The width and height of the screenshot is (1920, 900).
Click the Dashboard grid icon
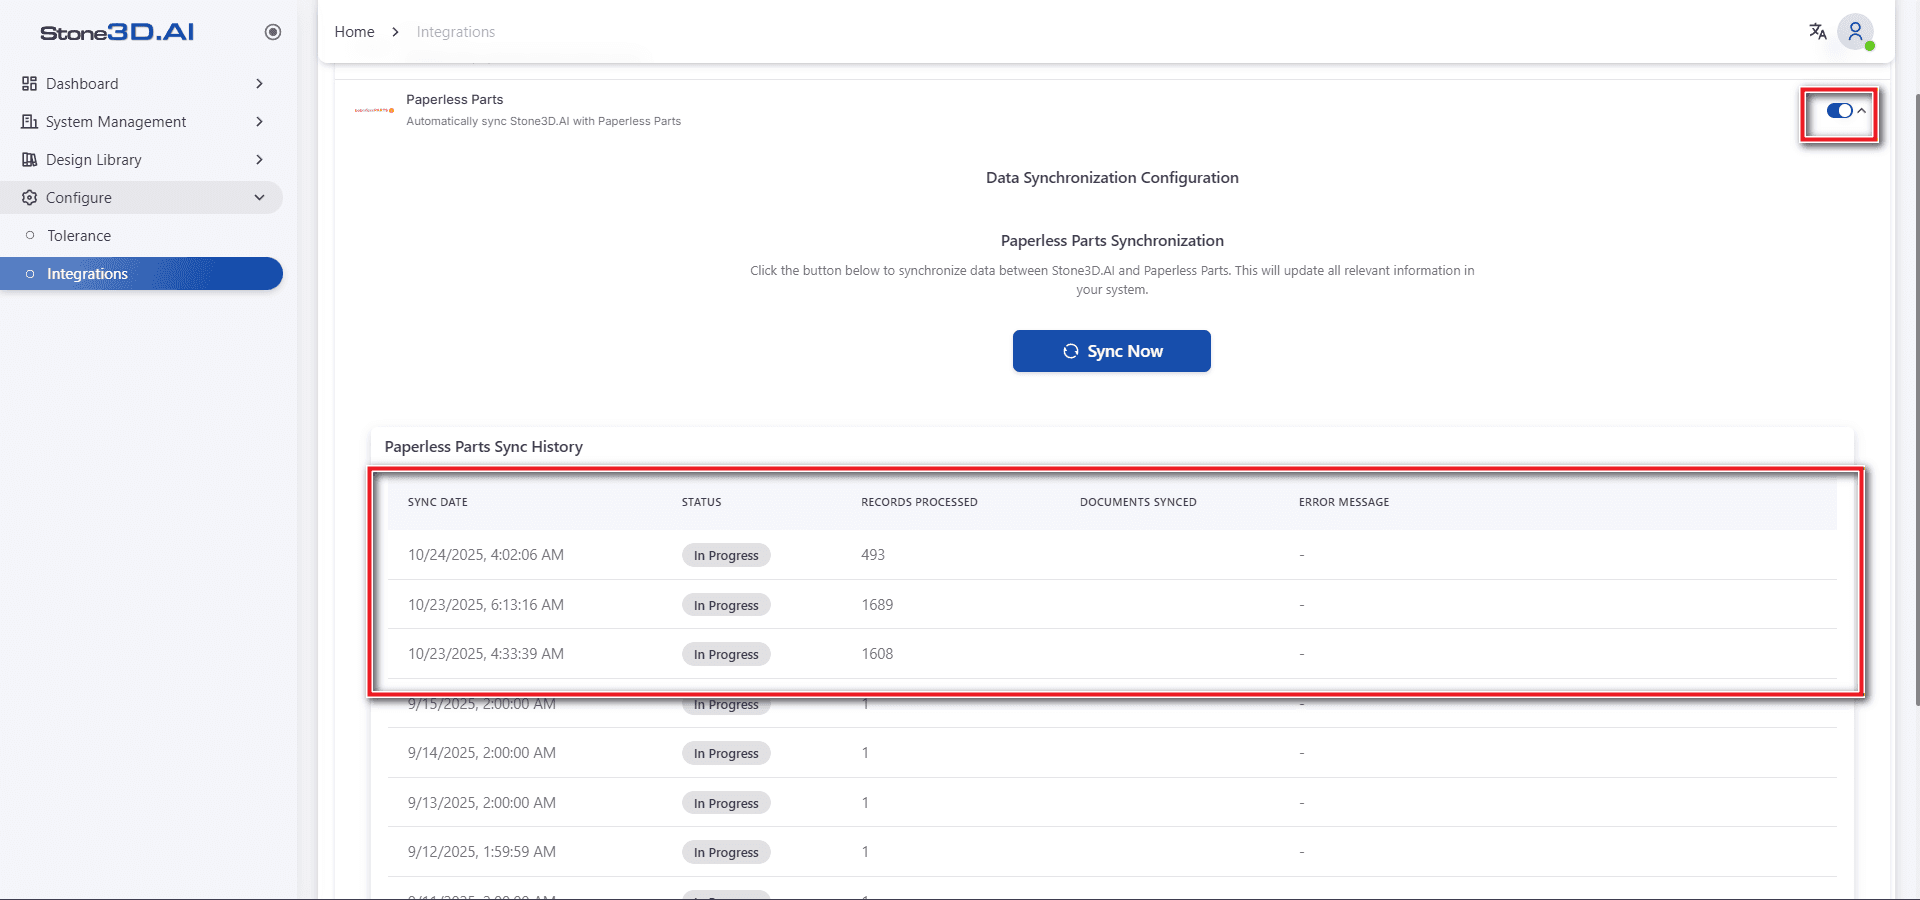click(x=29, y=84)
